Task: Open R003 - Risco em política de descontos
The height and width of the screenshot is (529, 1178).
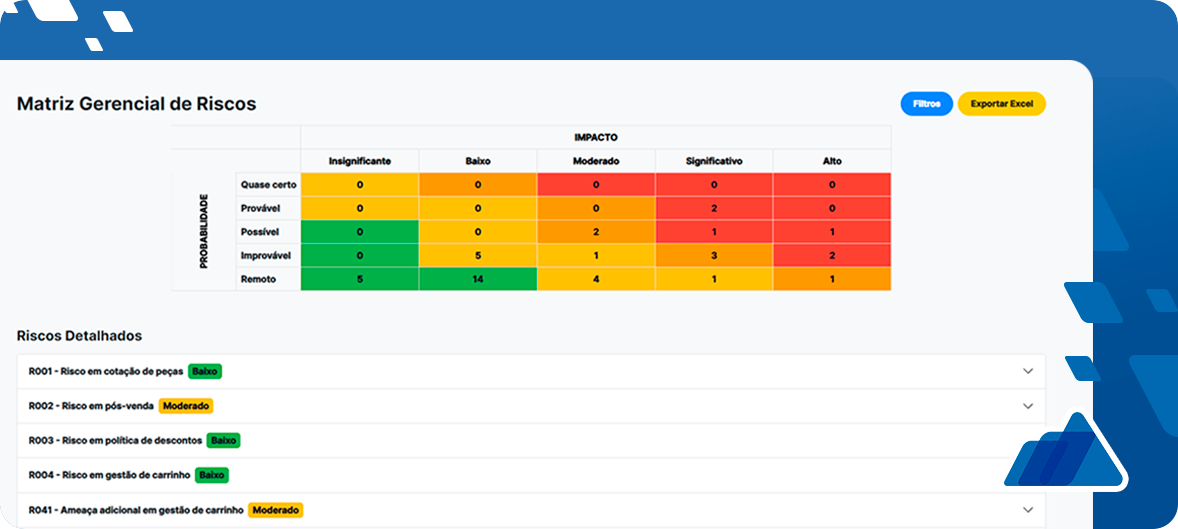Action: 116,441
